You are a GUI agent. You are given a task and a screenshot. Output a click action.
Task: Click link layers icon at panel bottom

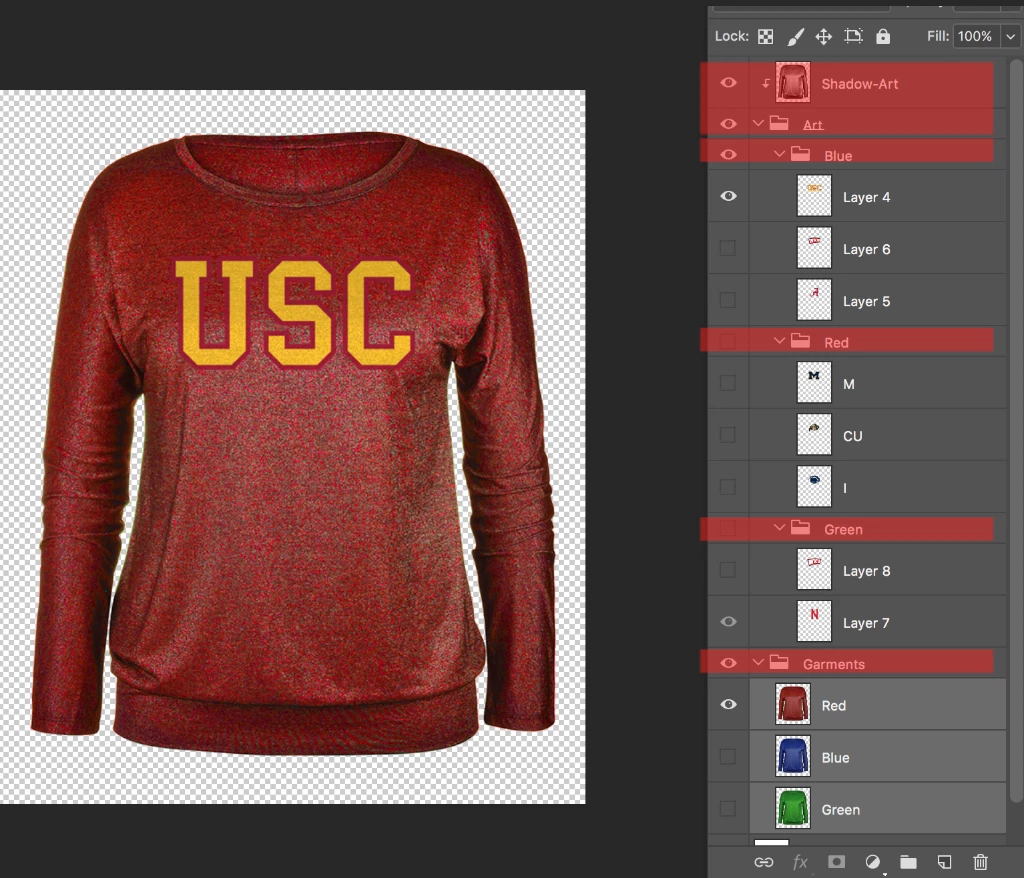coord(763,862)
